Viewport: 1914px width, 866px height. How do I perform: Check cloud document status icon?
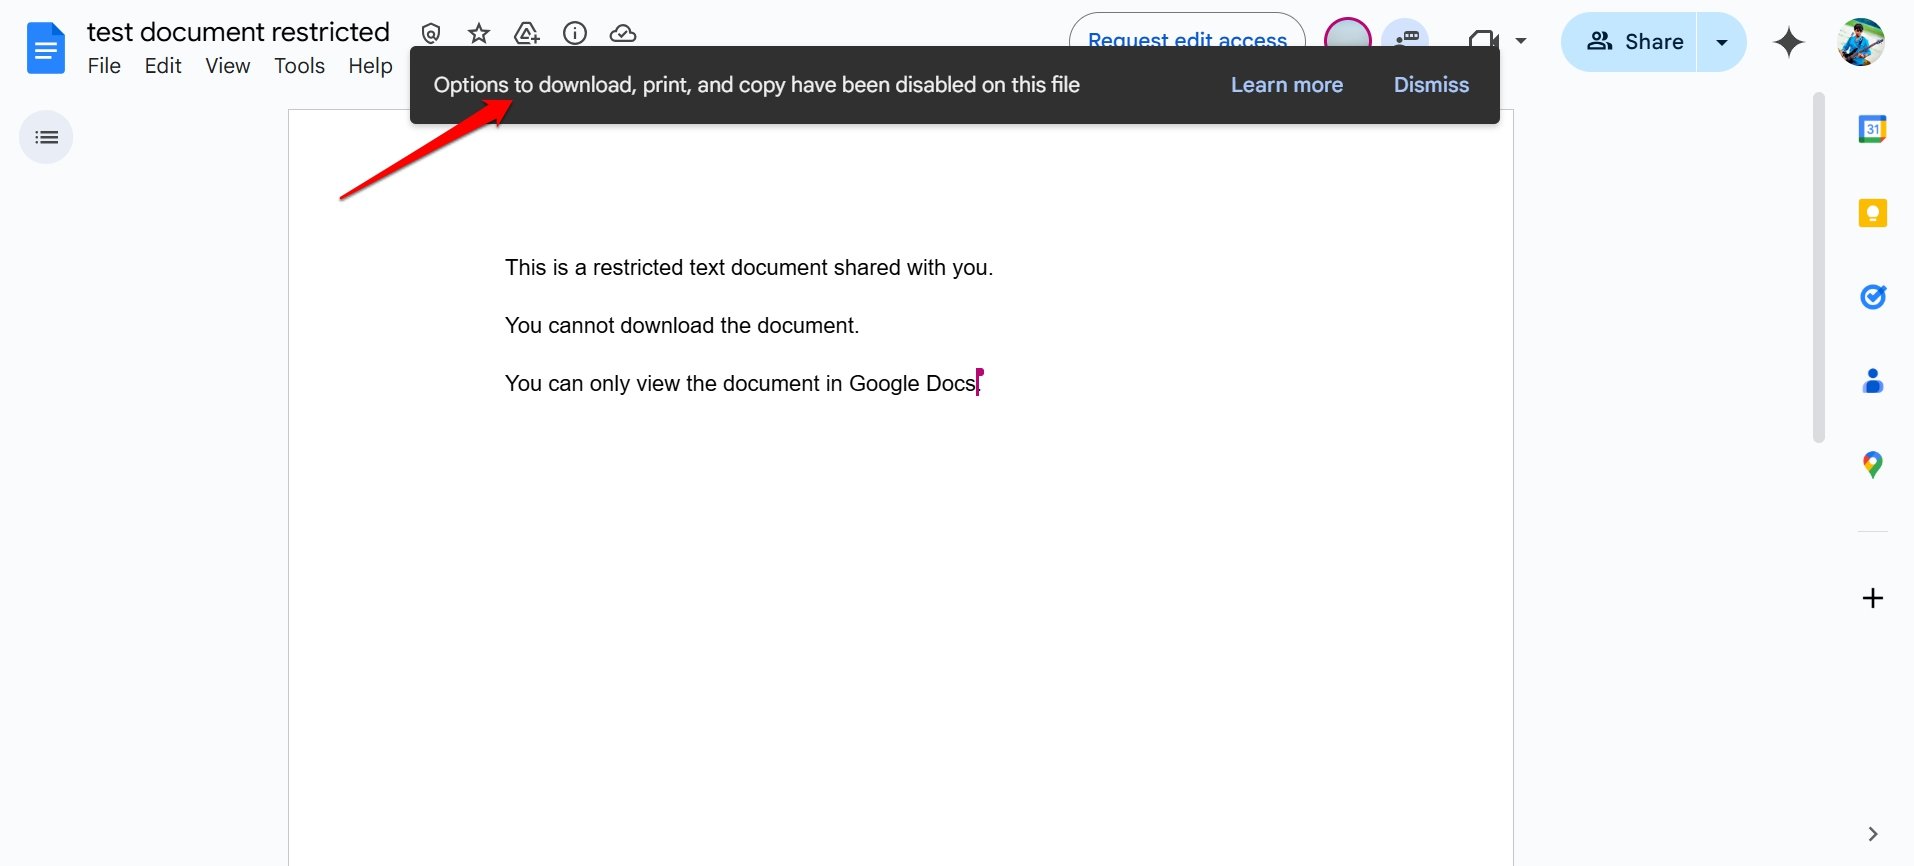click(623, 33)
